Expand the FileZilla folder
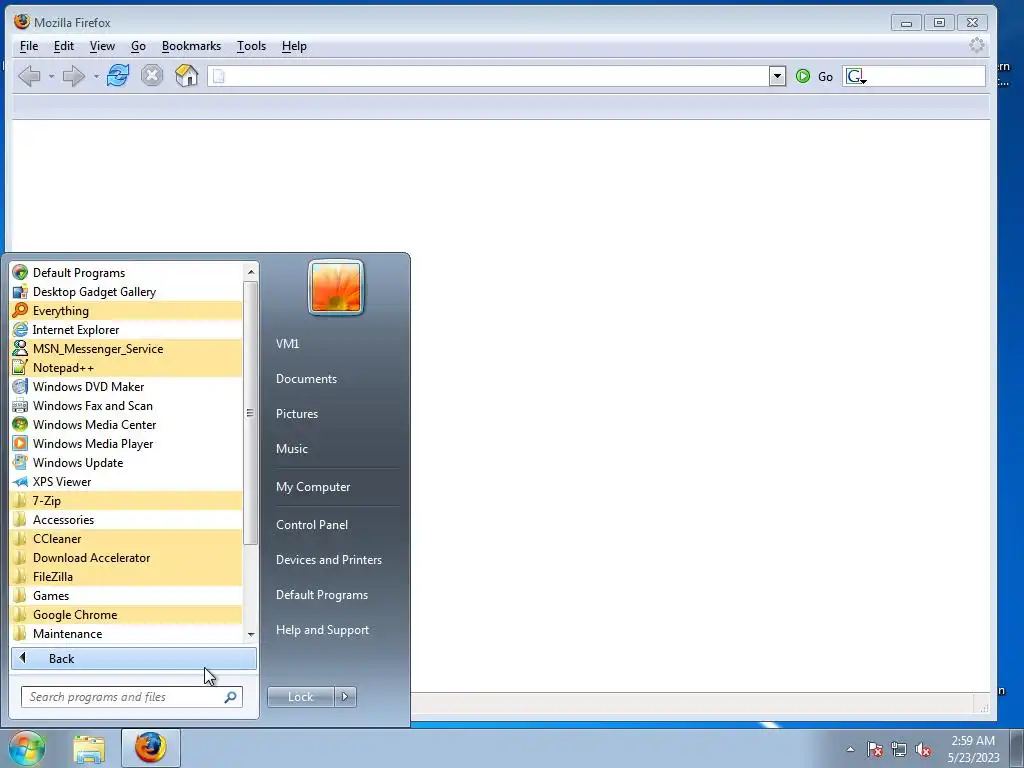This screenshot has width=1024, height=768. (127, 577)
